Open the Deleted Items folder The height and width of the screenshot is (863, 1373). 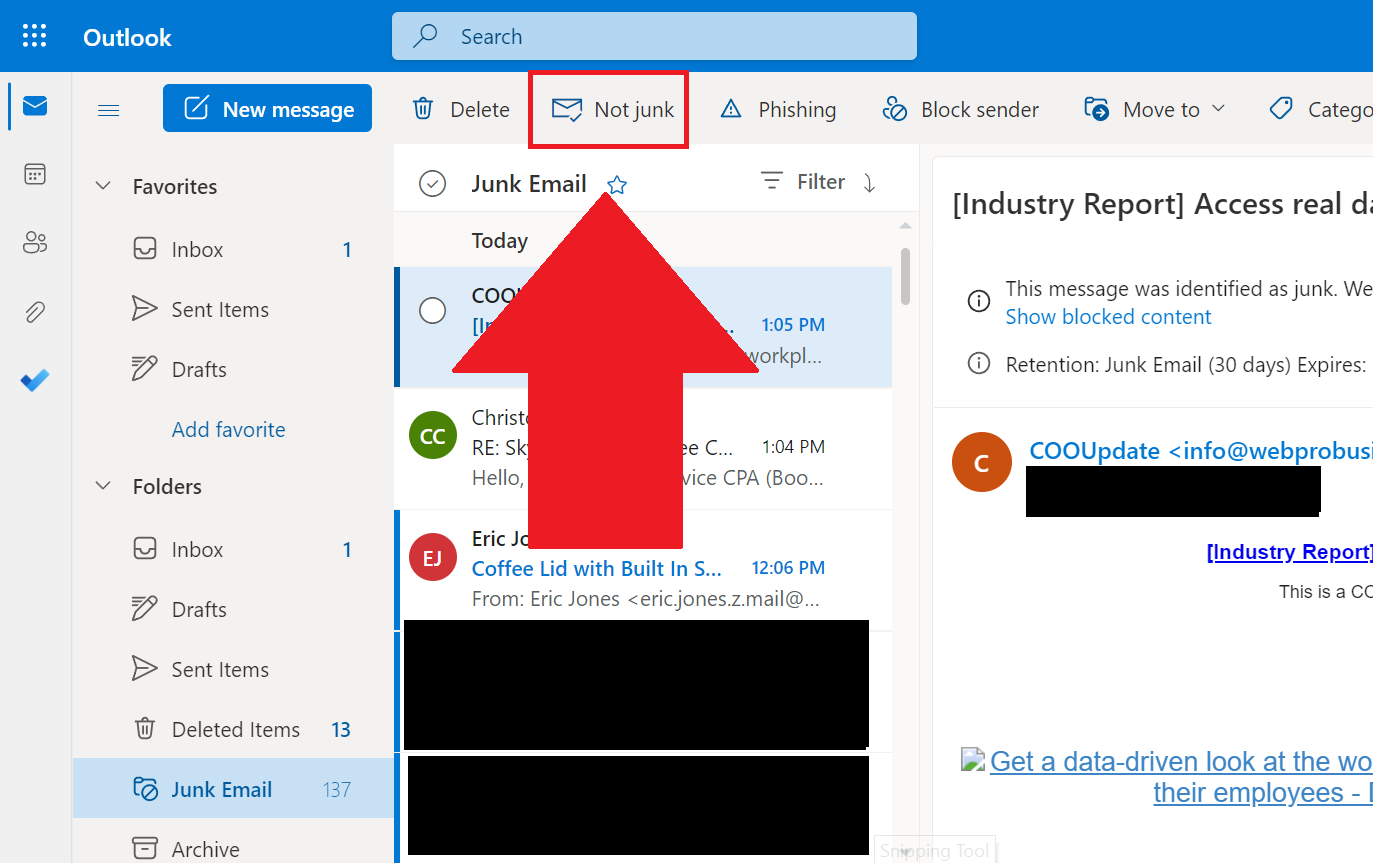[x=235, y=730]
